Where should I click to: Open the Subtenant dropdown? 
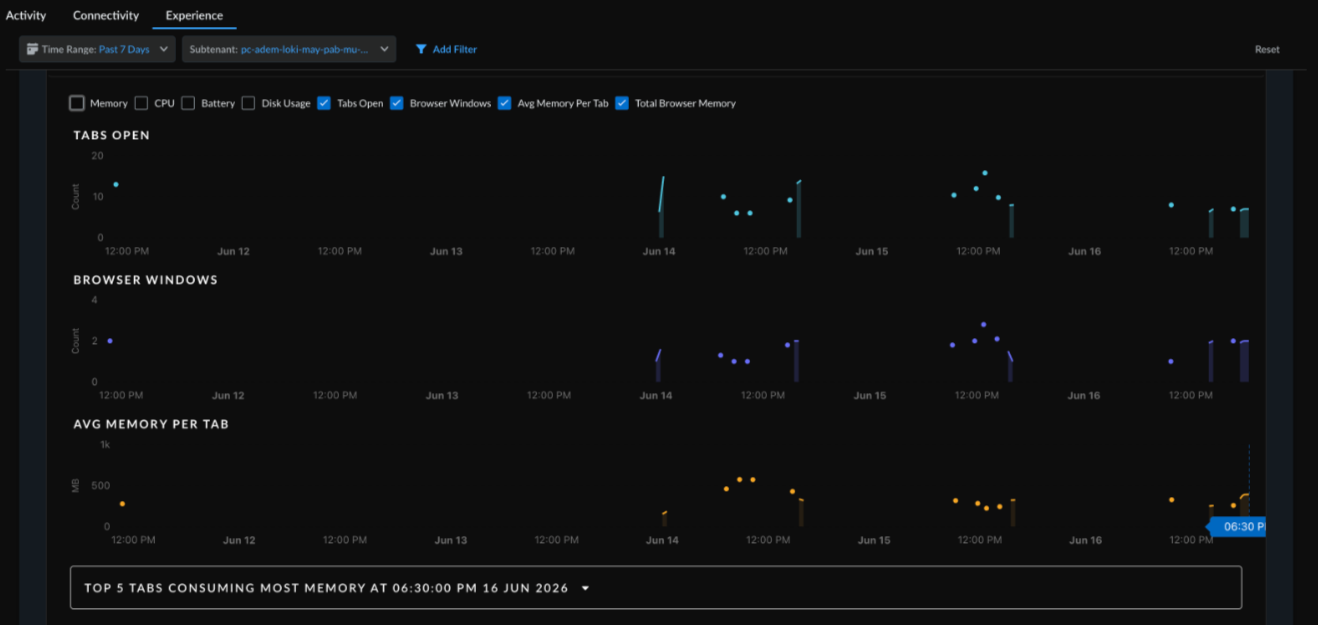pos(289,49)
